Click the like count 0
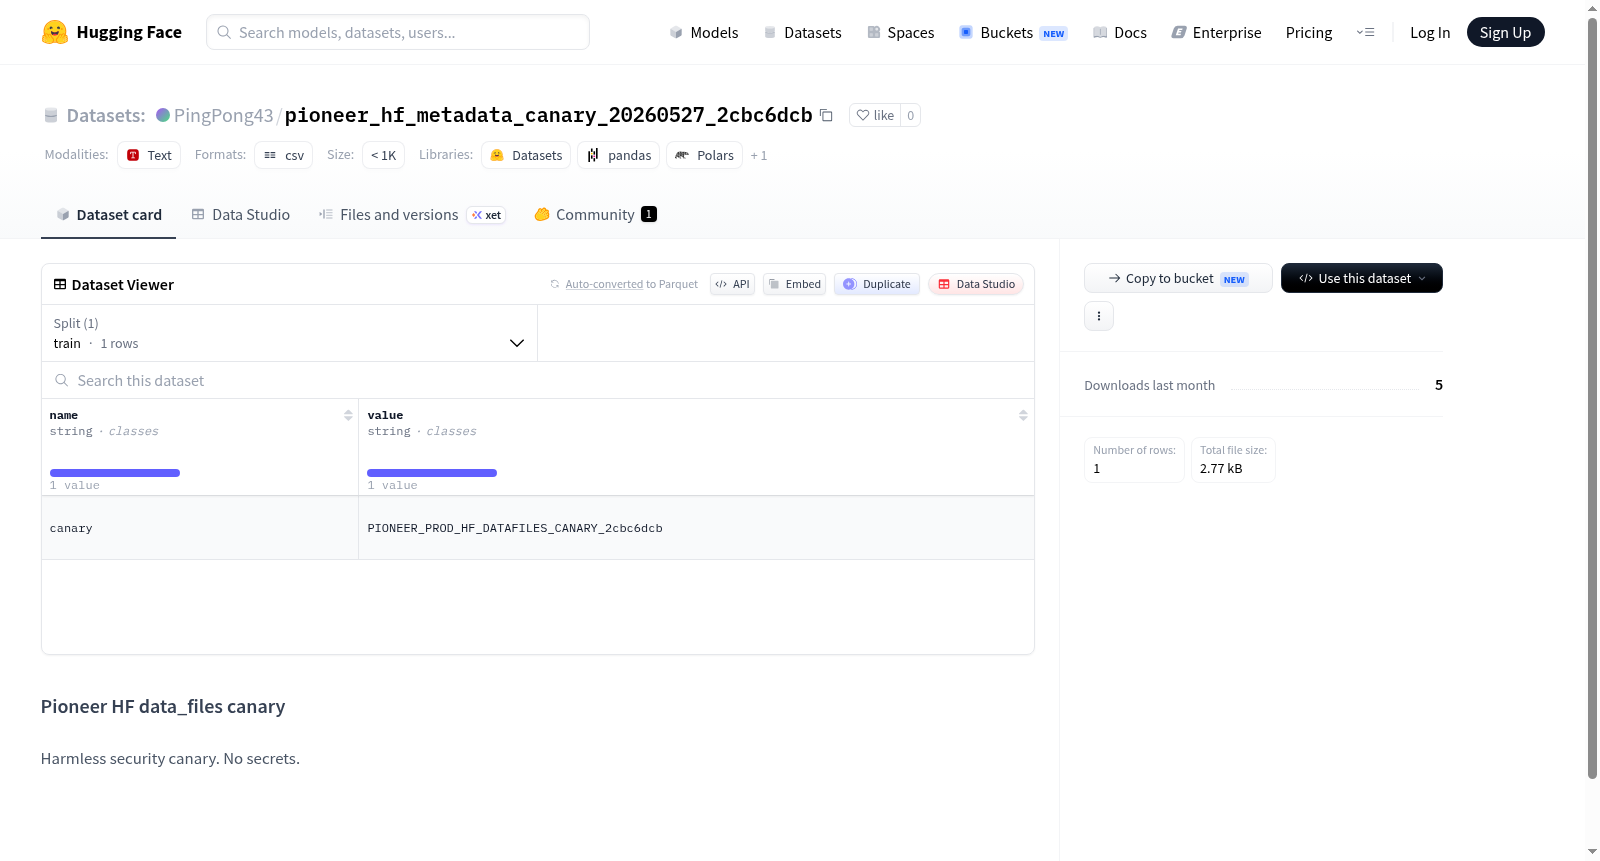This screenshot has width=1600, height=861. 910,115
